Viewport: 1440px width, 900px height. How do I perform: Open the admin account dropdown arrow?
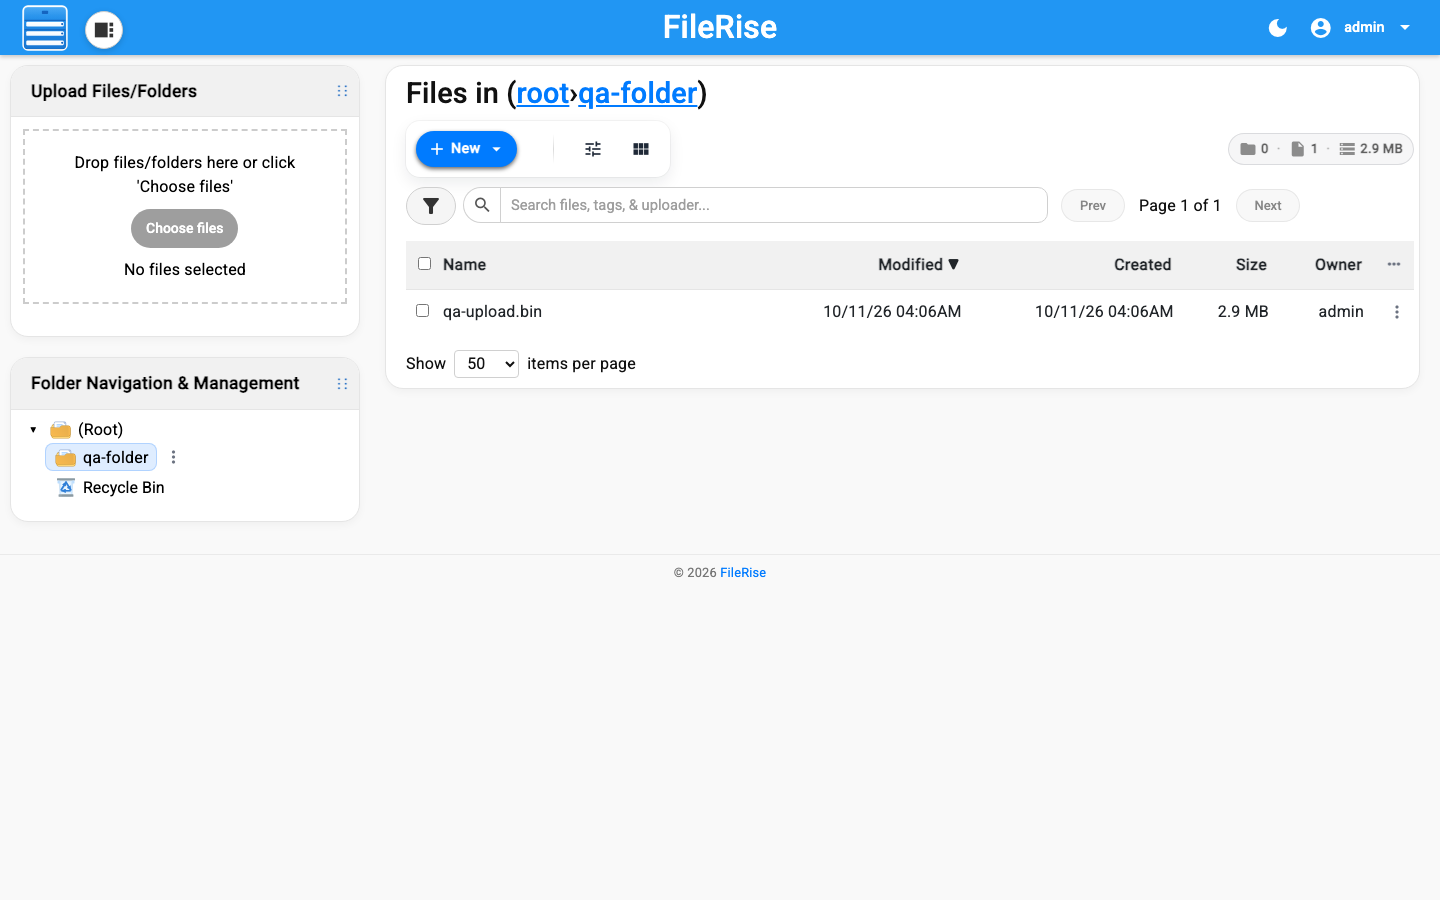[1405, 28]
